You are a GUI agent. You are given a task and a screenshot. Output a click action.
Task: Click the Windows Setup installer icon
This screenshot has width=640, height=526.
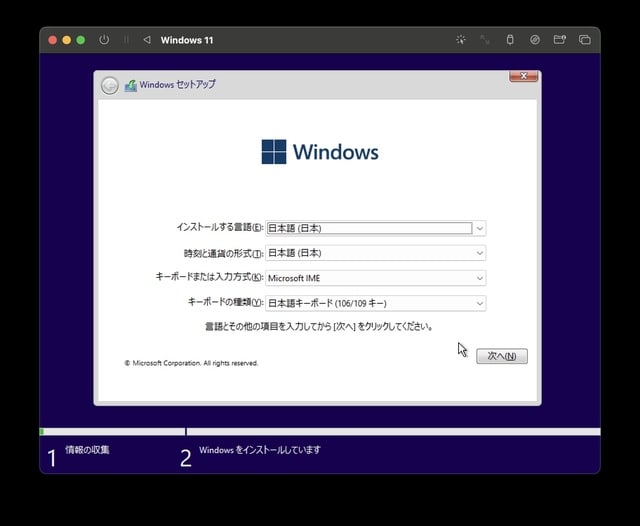click(x=130, y=85)
